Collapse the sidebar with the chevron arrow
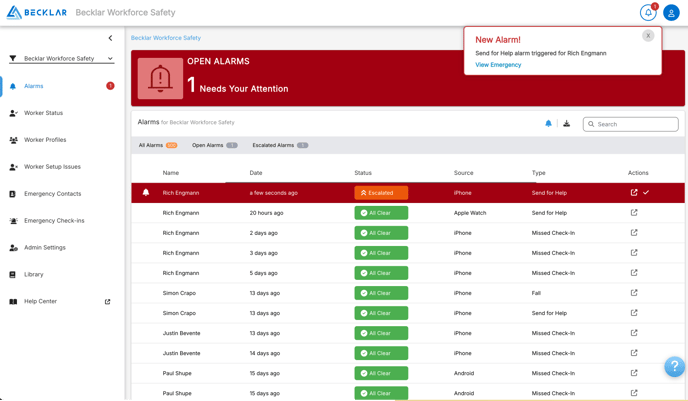688x401 pixels. coord(110,38)
